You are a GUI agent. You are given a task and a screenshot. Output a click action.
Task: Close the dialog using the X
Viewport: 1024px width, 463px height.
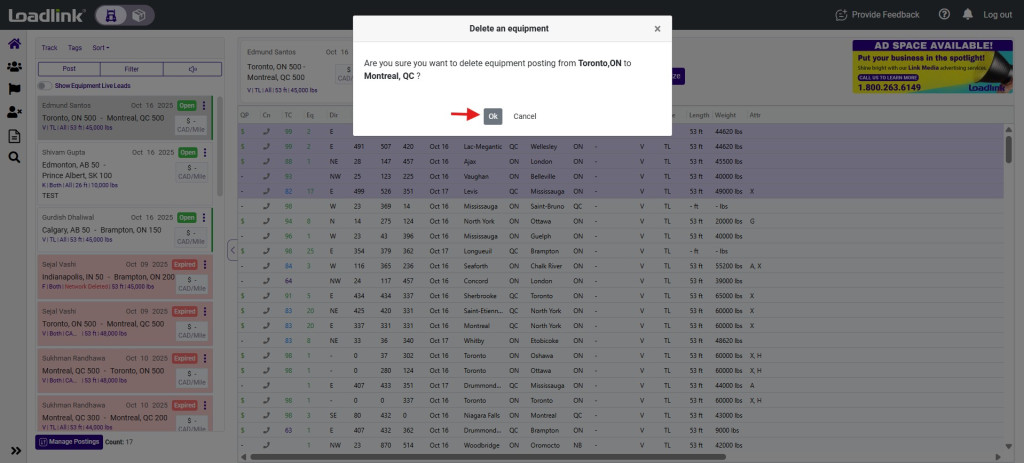coord(657,29)
